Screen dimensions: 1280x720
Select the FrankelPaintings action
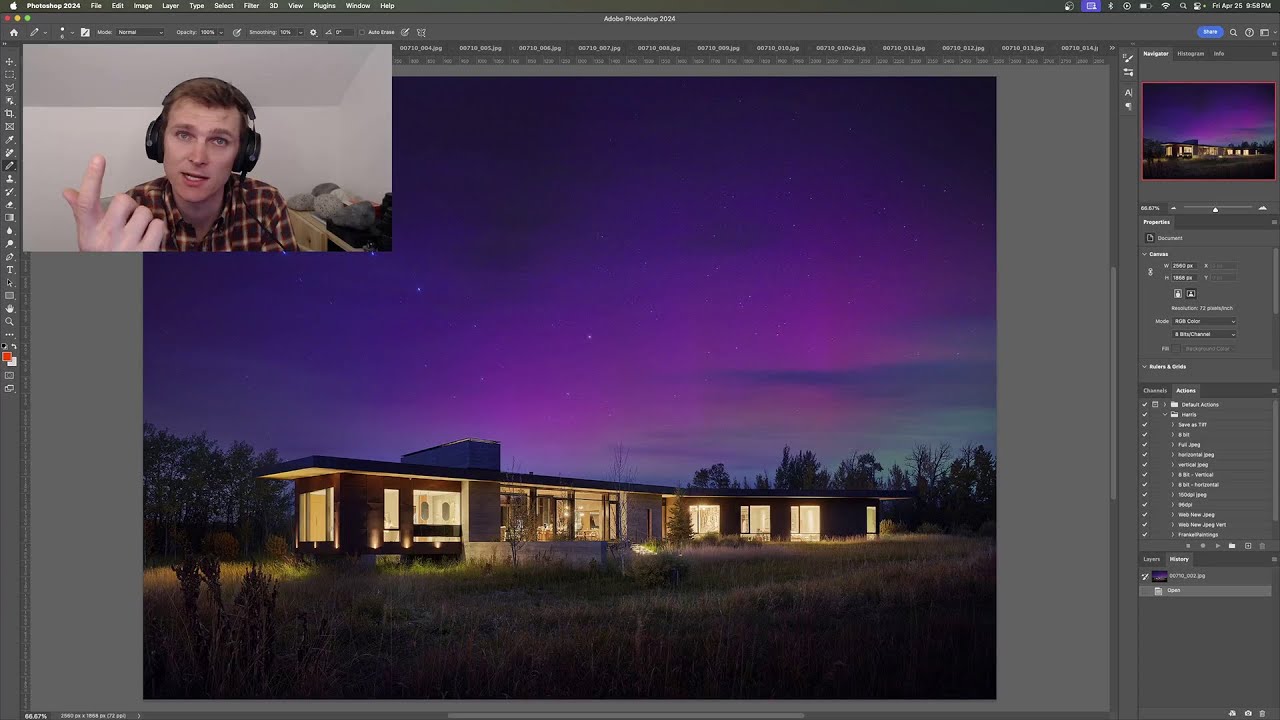click(1198, 534)
